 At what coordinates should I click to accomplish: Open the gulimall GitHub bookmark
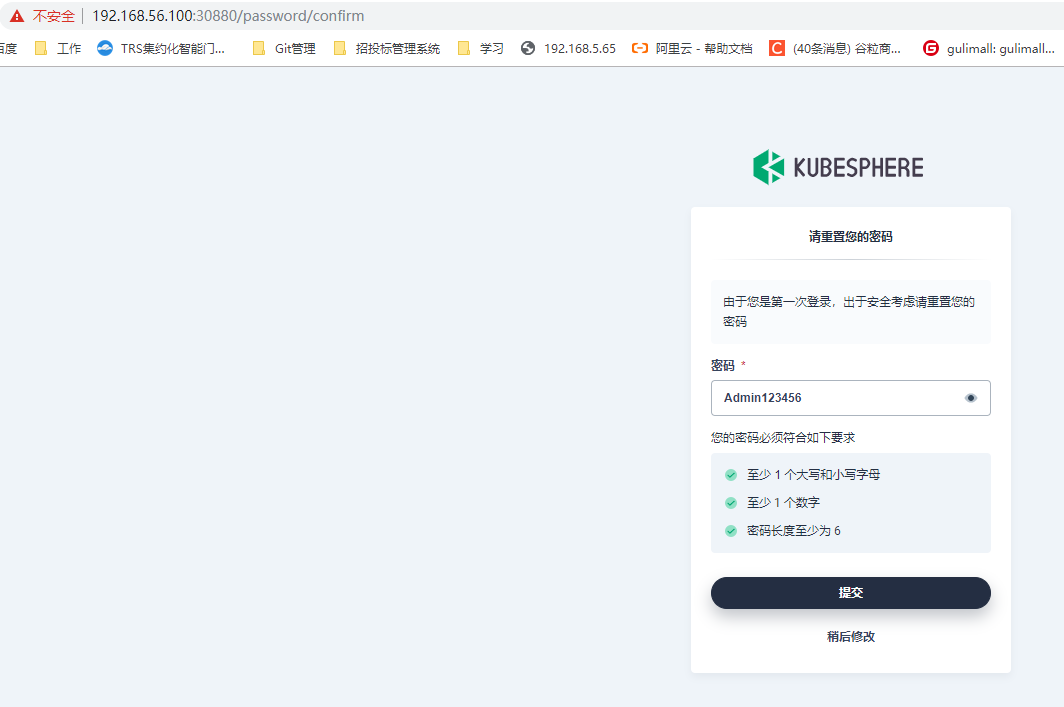click(x=990, y=47)
